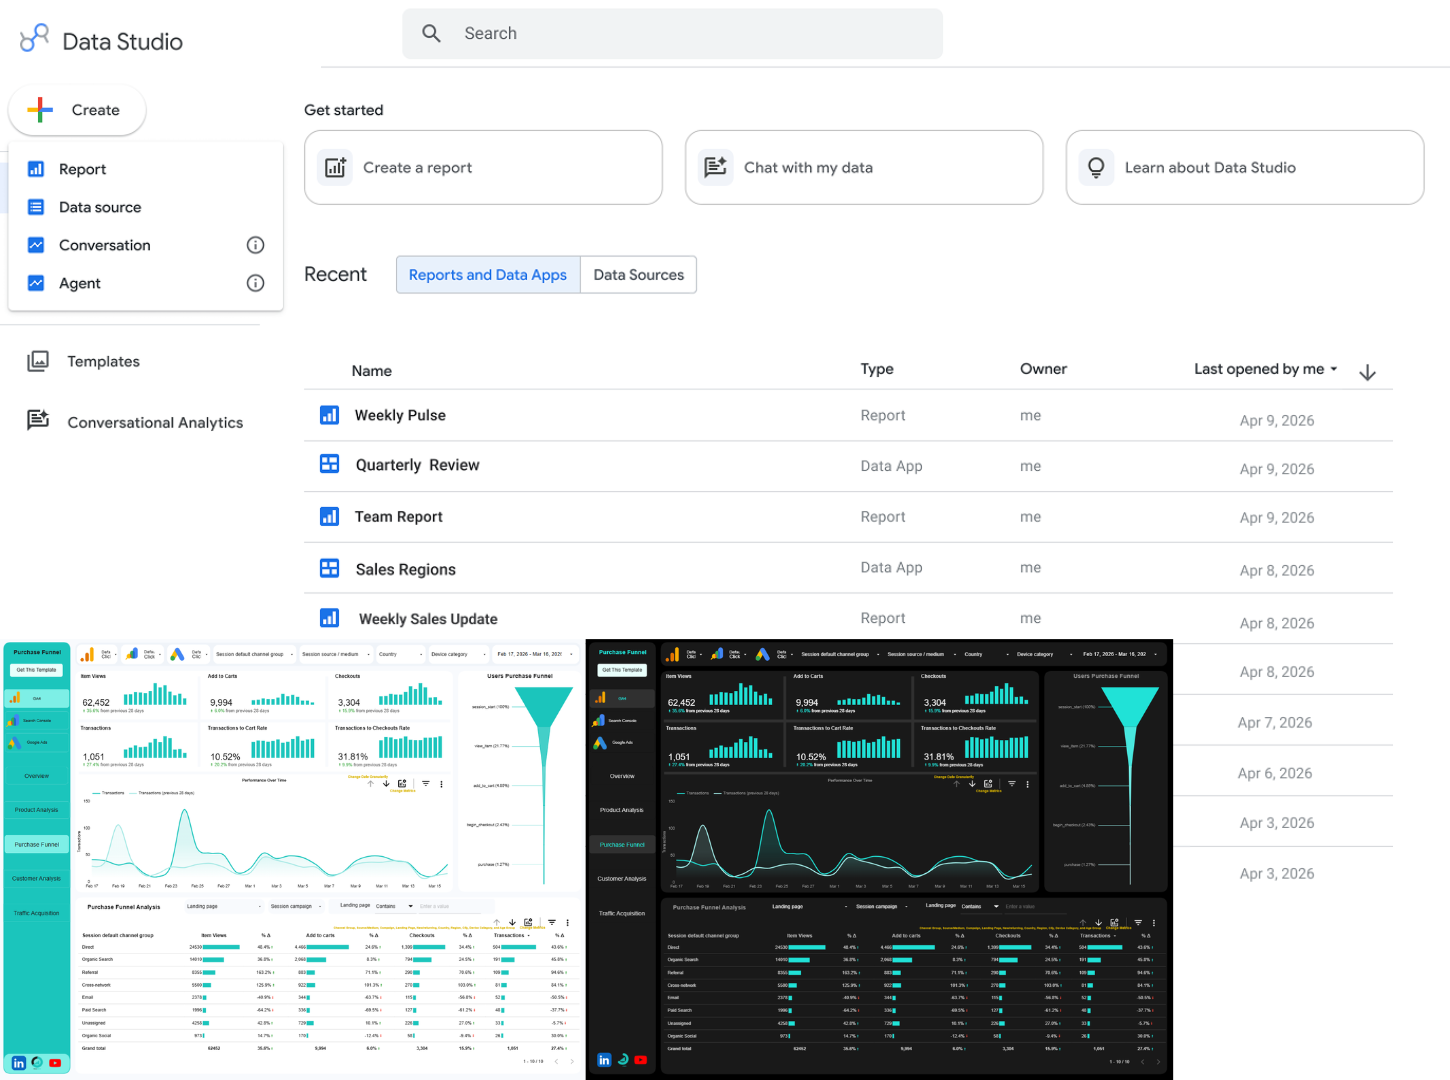Click the data app icon beside Sales Regions
This screenshot has width=1450, height=1080.
[330, 567]
